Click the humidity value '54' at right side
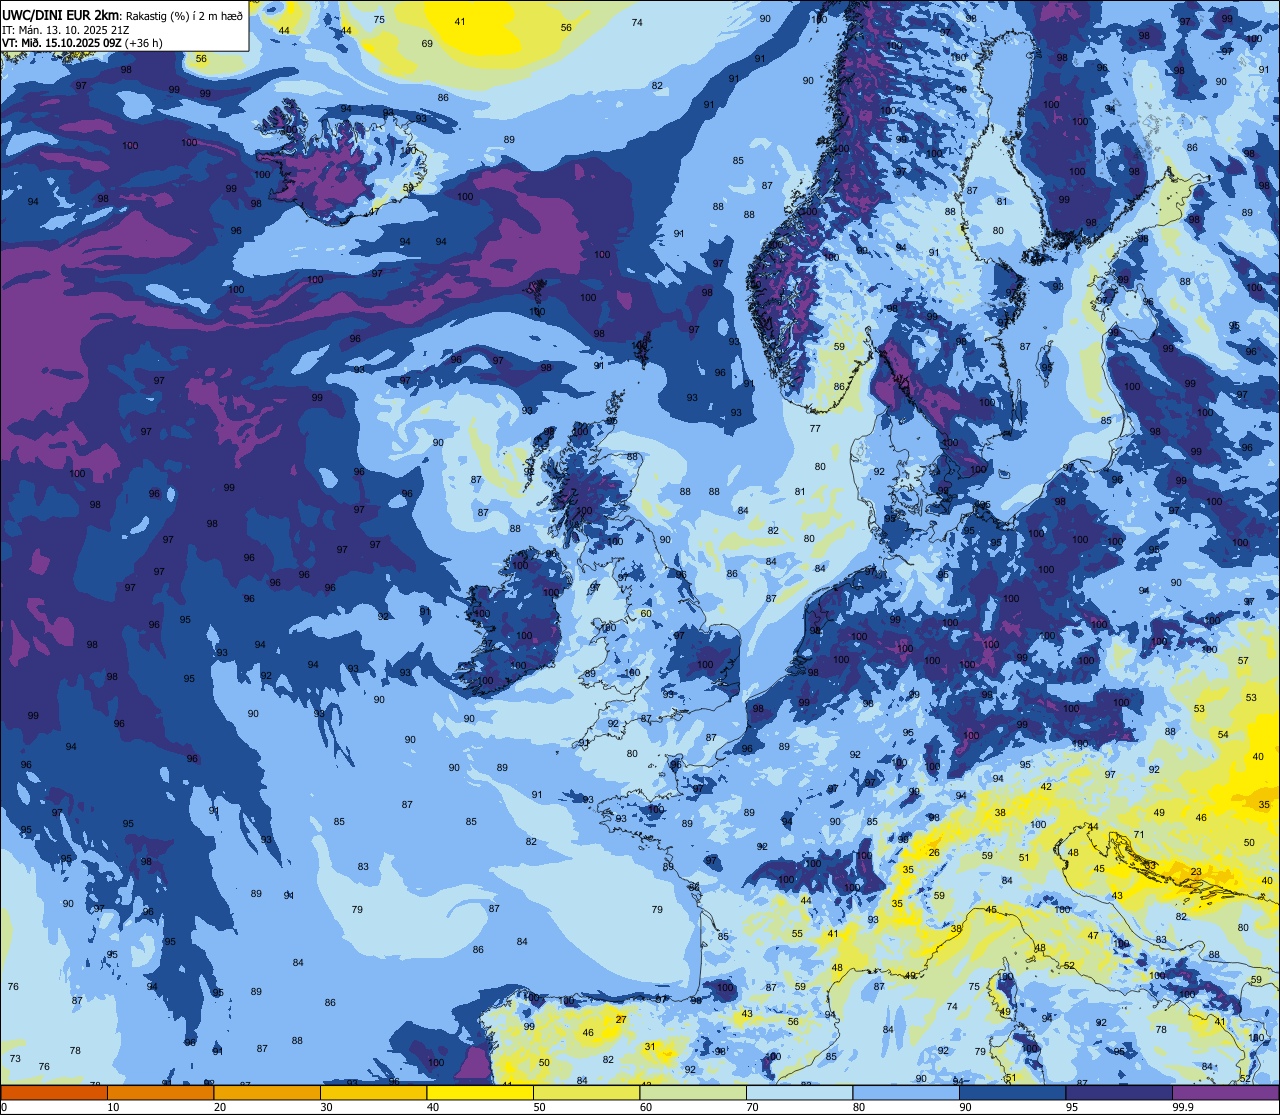 pos(1223,734)
